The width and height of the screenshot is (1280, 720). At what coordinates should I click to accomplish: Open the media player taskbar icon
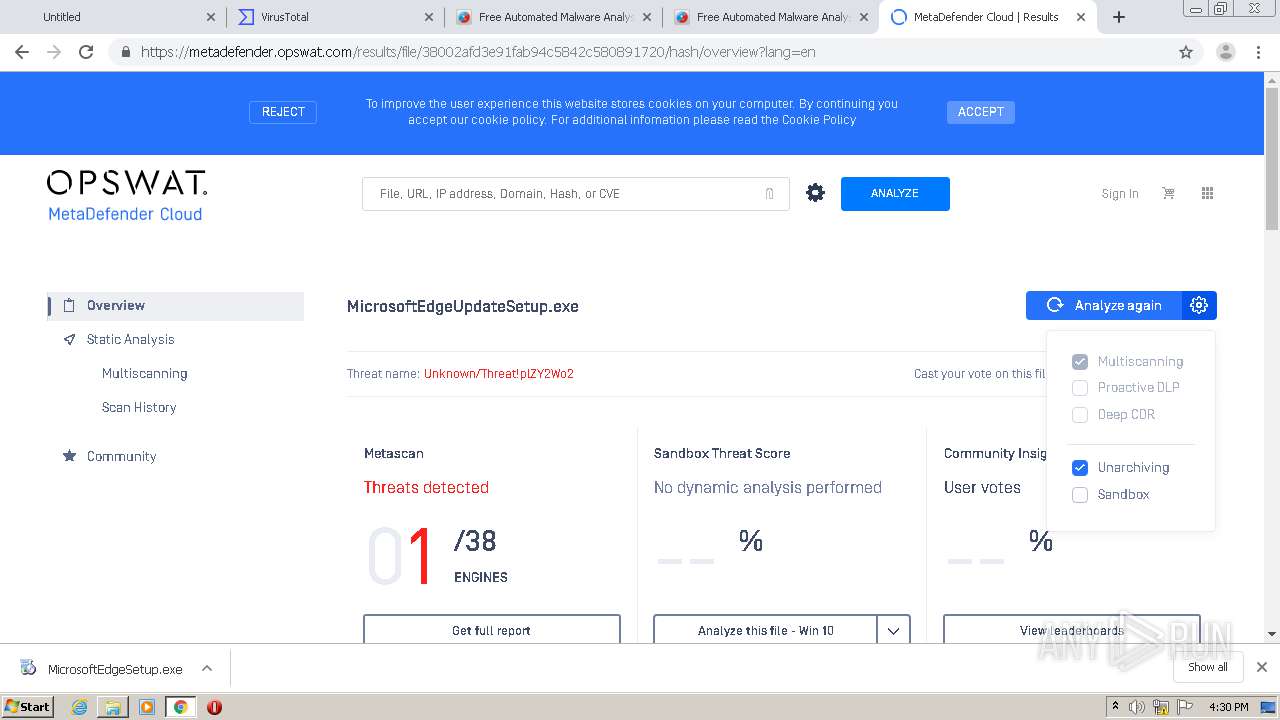point(147,707)
